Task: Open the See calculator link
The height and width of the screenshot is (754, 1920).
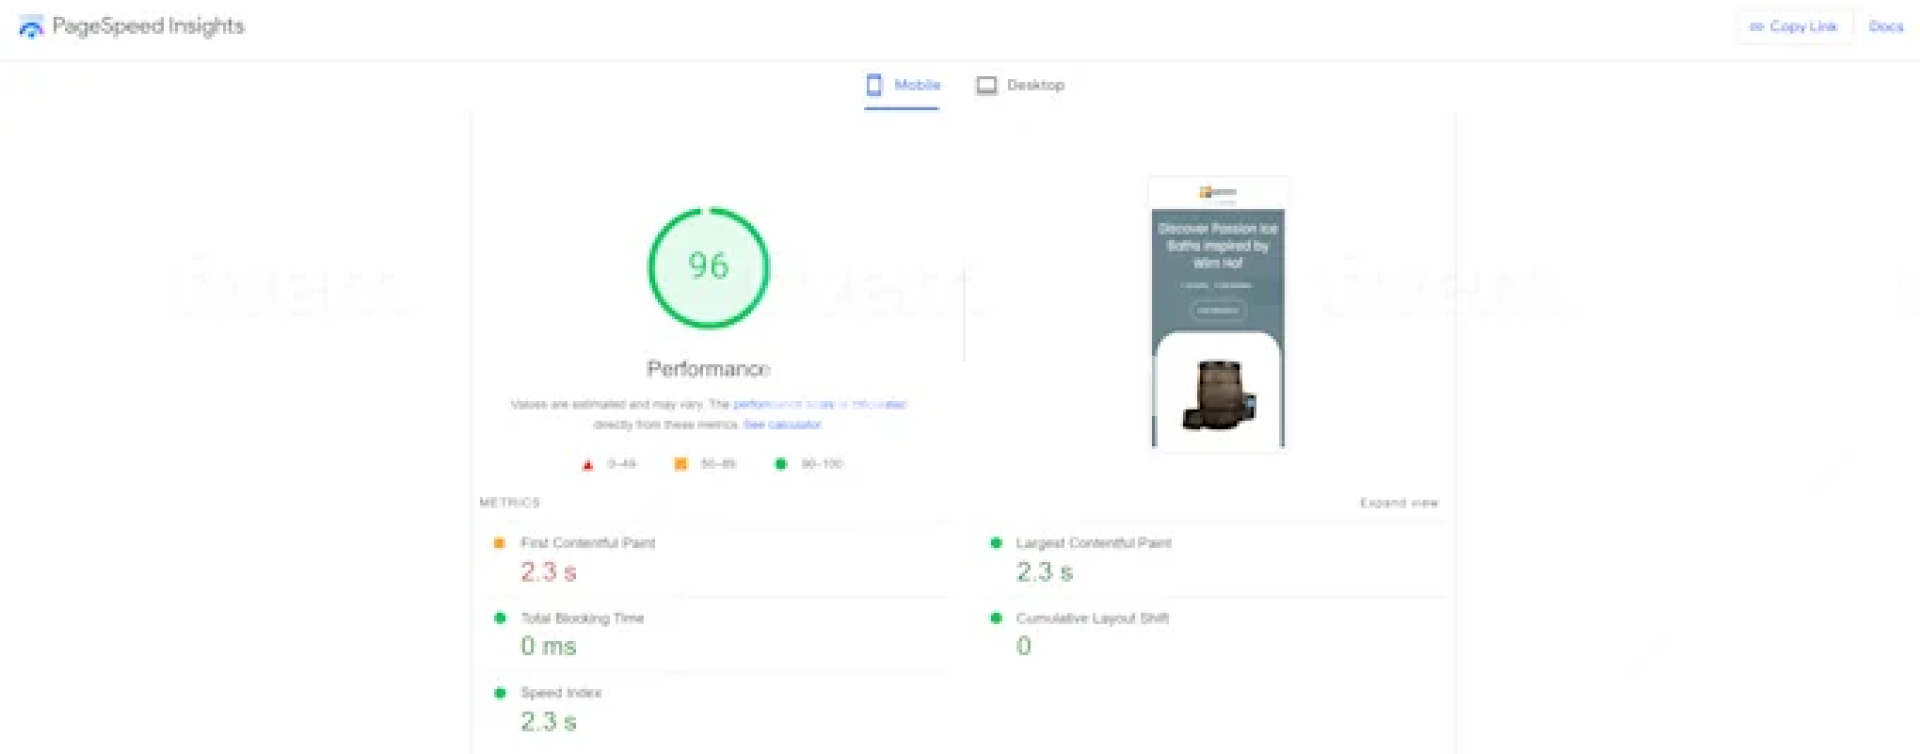Action: tap(782, 425)
